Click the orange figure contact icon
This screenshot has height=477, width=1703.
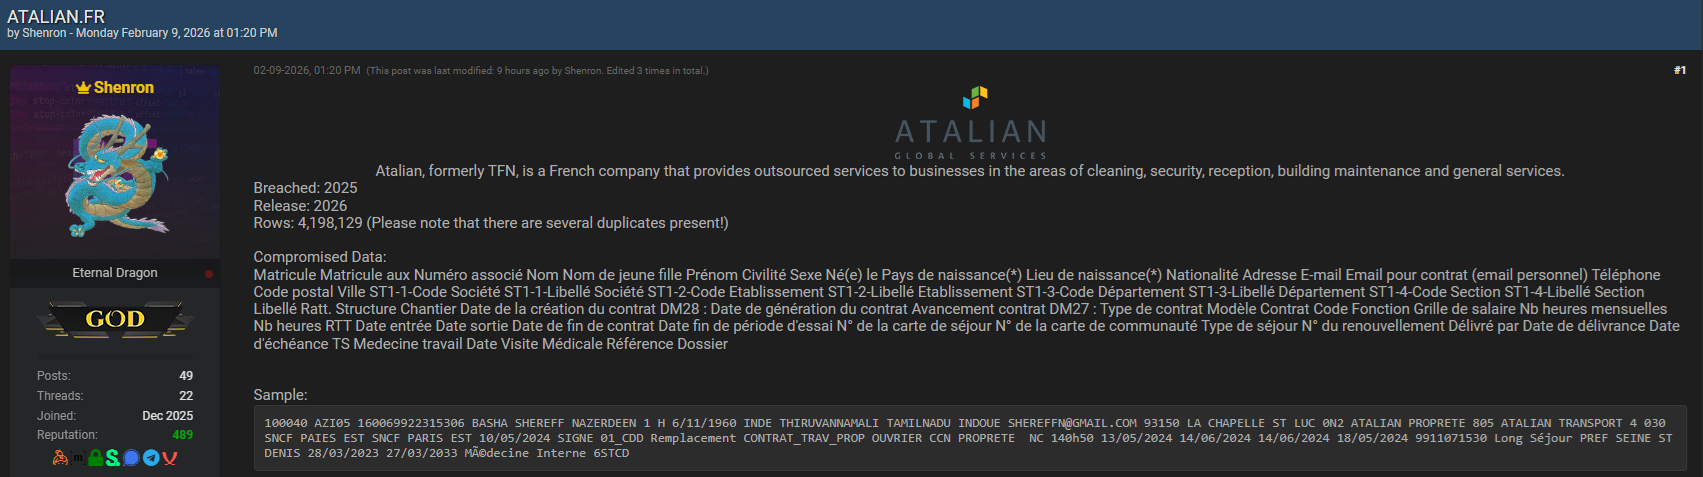click(x=60, y=458)
